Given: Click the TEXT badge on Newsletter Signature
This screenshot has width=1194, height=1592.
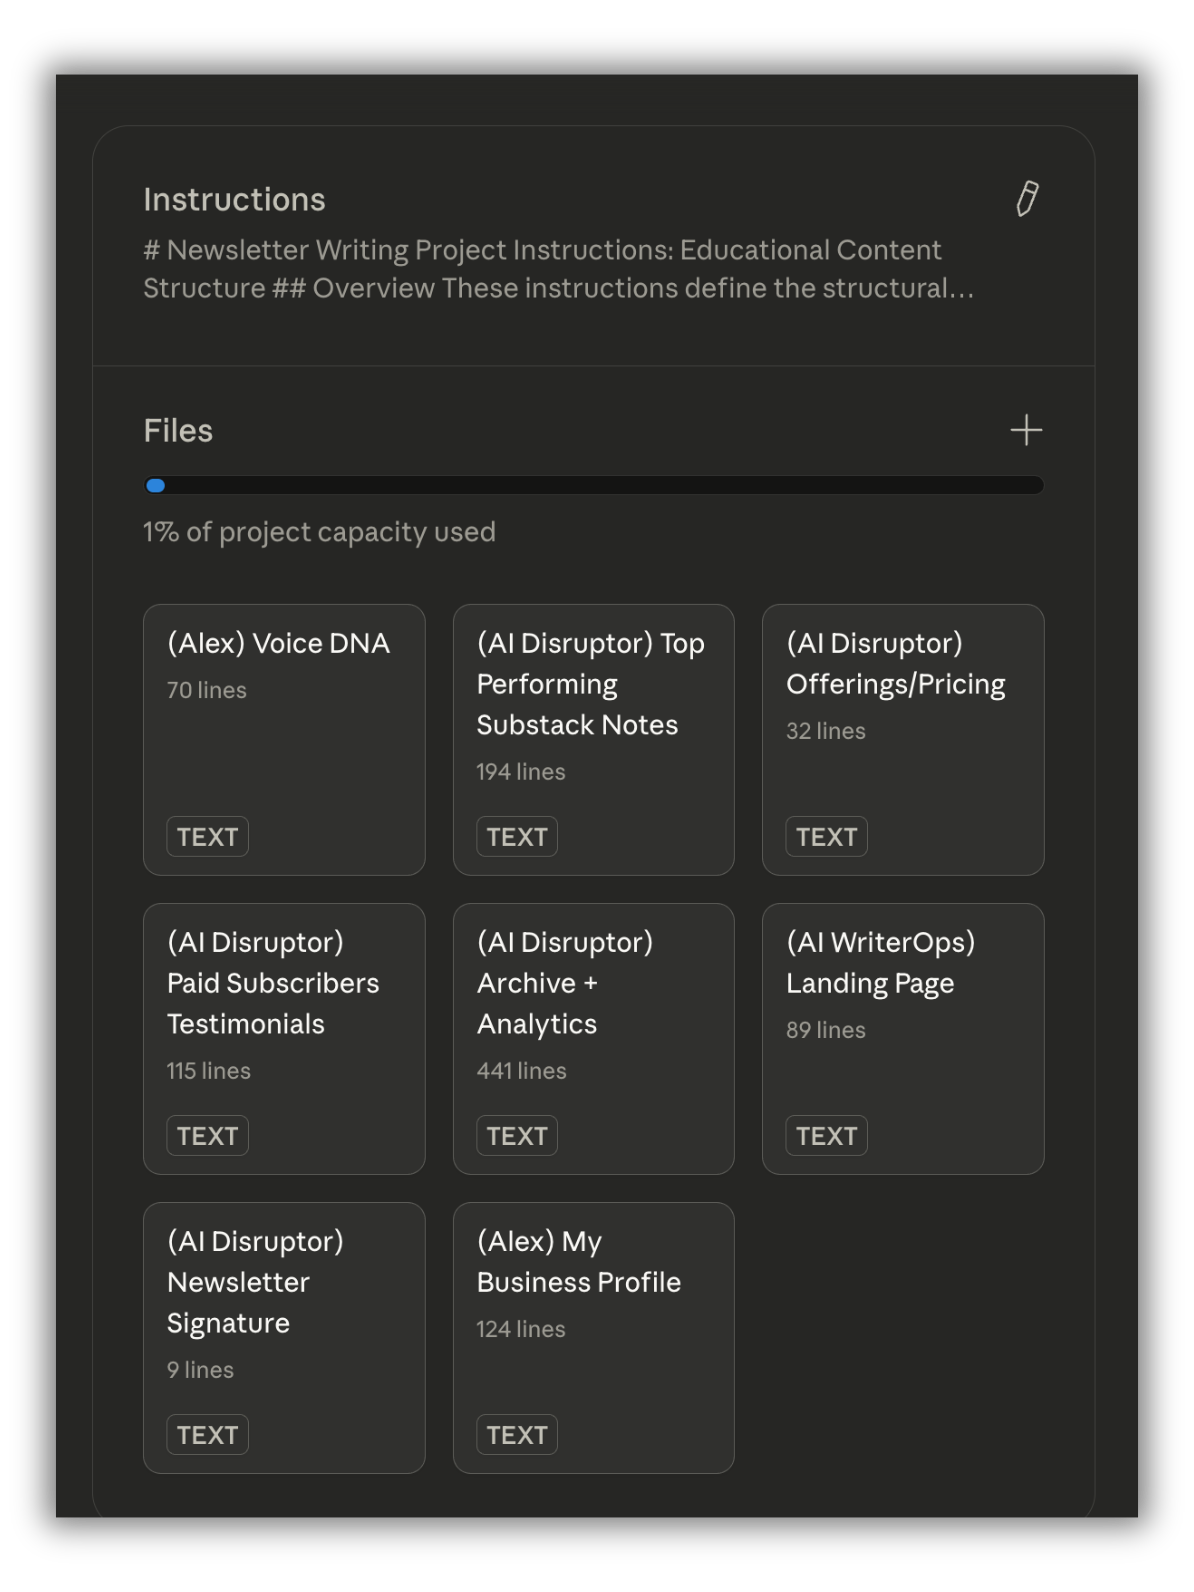Looking at the screenshot, I should click(x=207, y=1435).
